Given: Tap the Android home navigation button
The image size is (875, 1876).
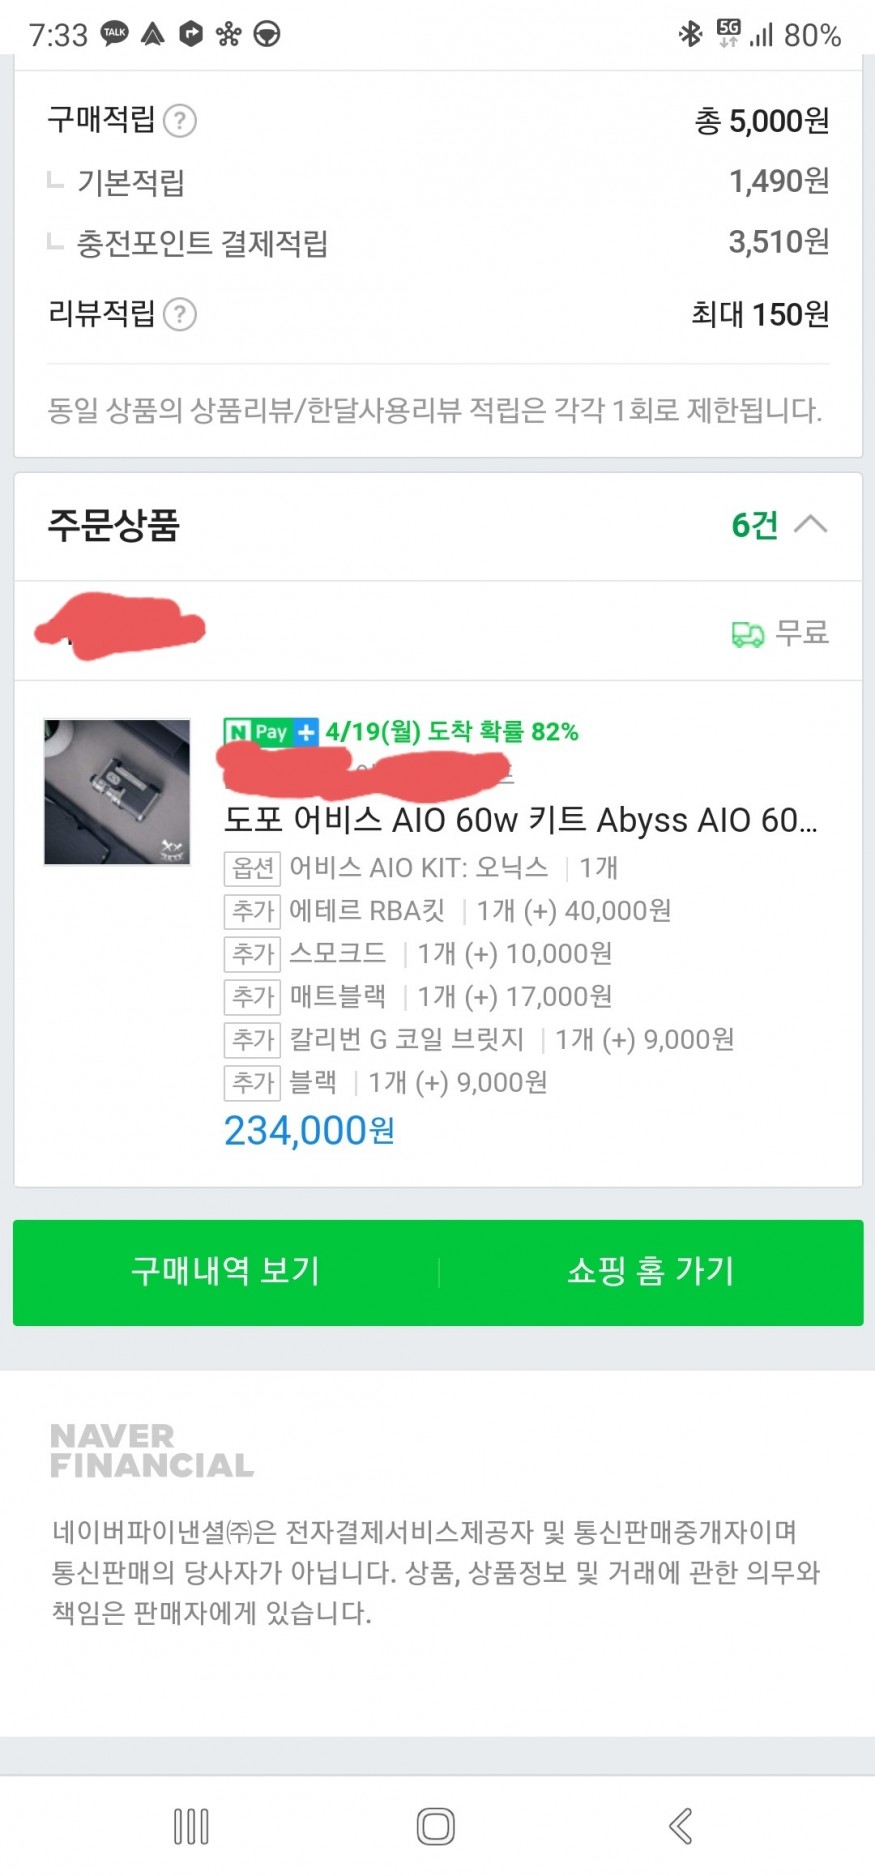Looking at the screenshot, I should click(x=436, y=1826).
